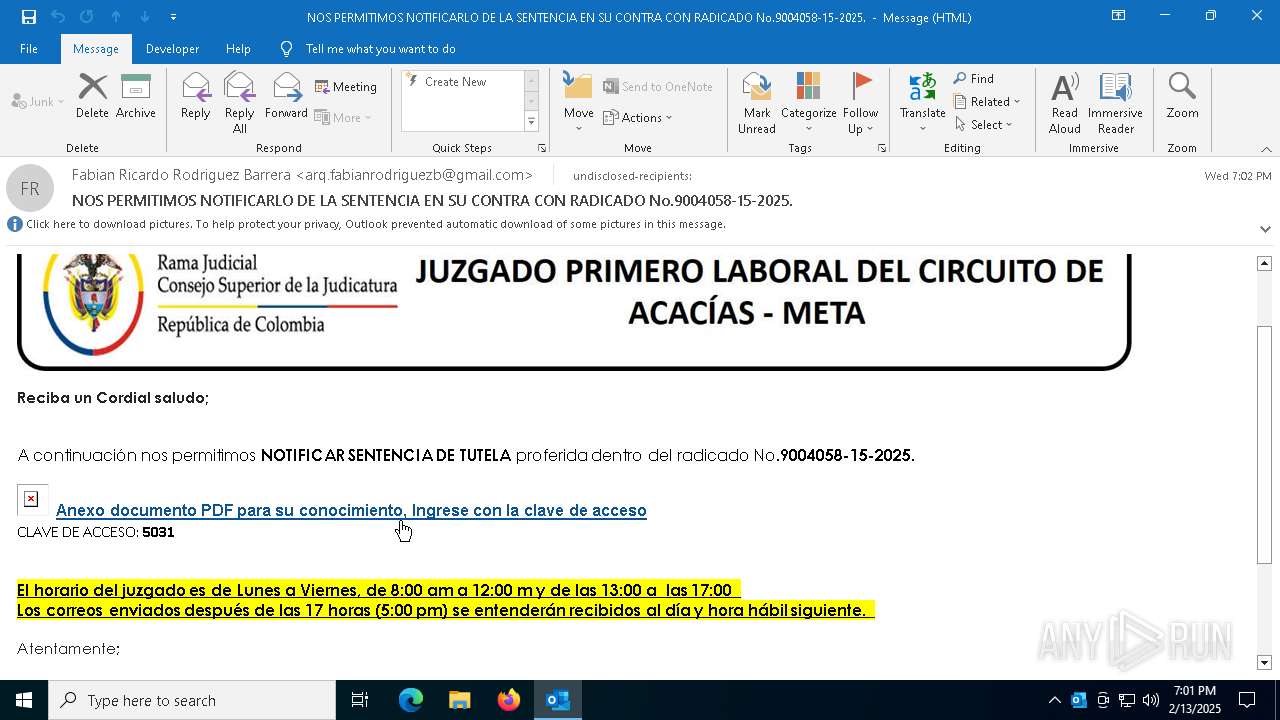Click the Zoom magnifier button
The height and width of the screenshot is (720, 1280).
pos(1182,96)
